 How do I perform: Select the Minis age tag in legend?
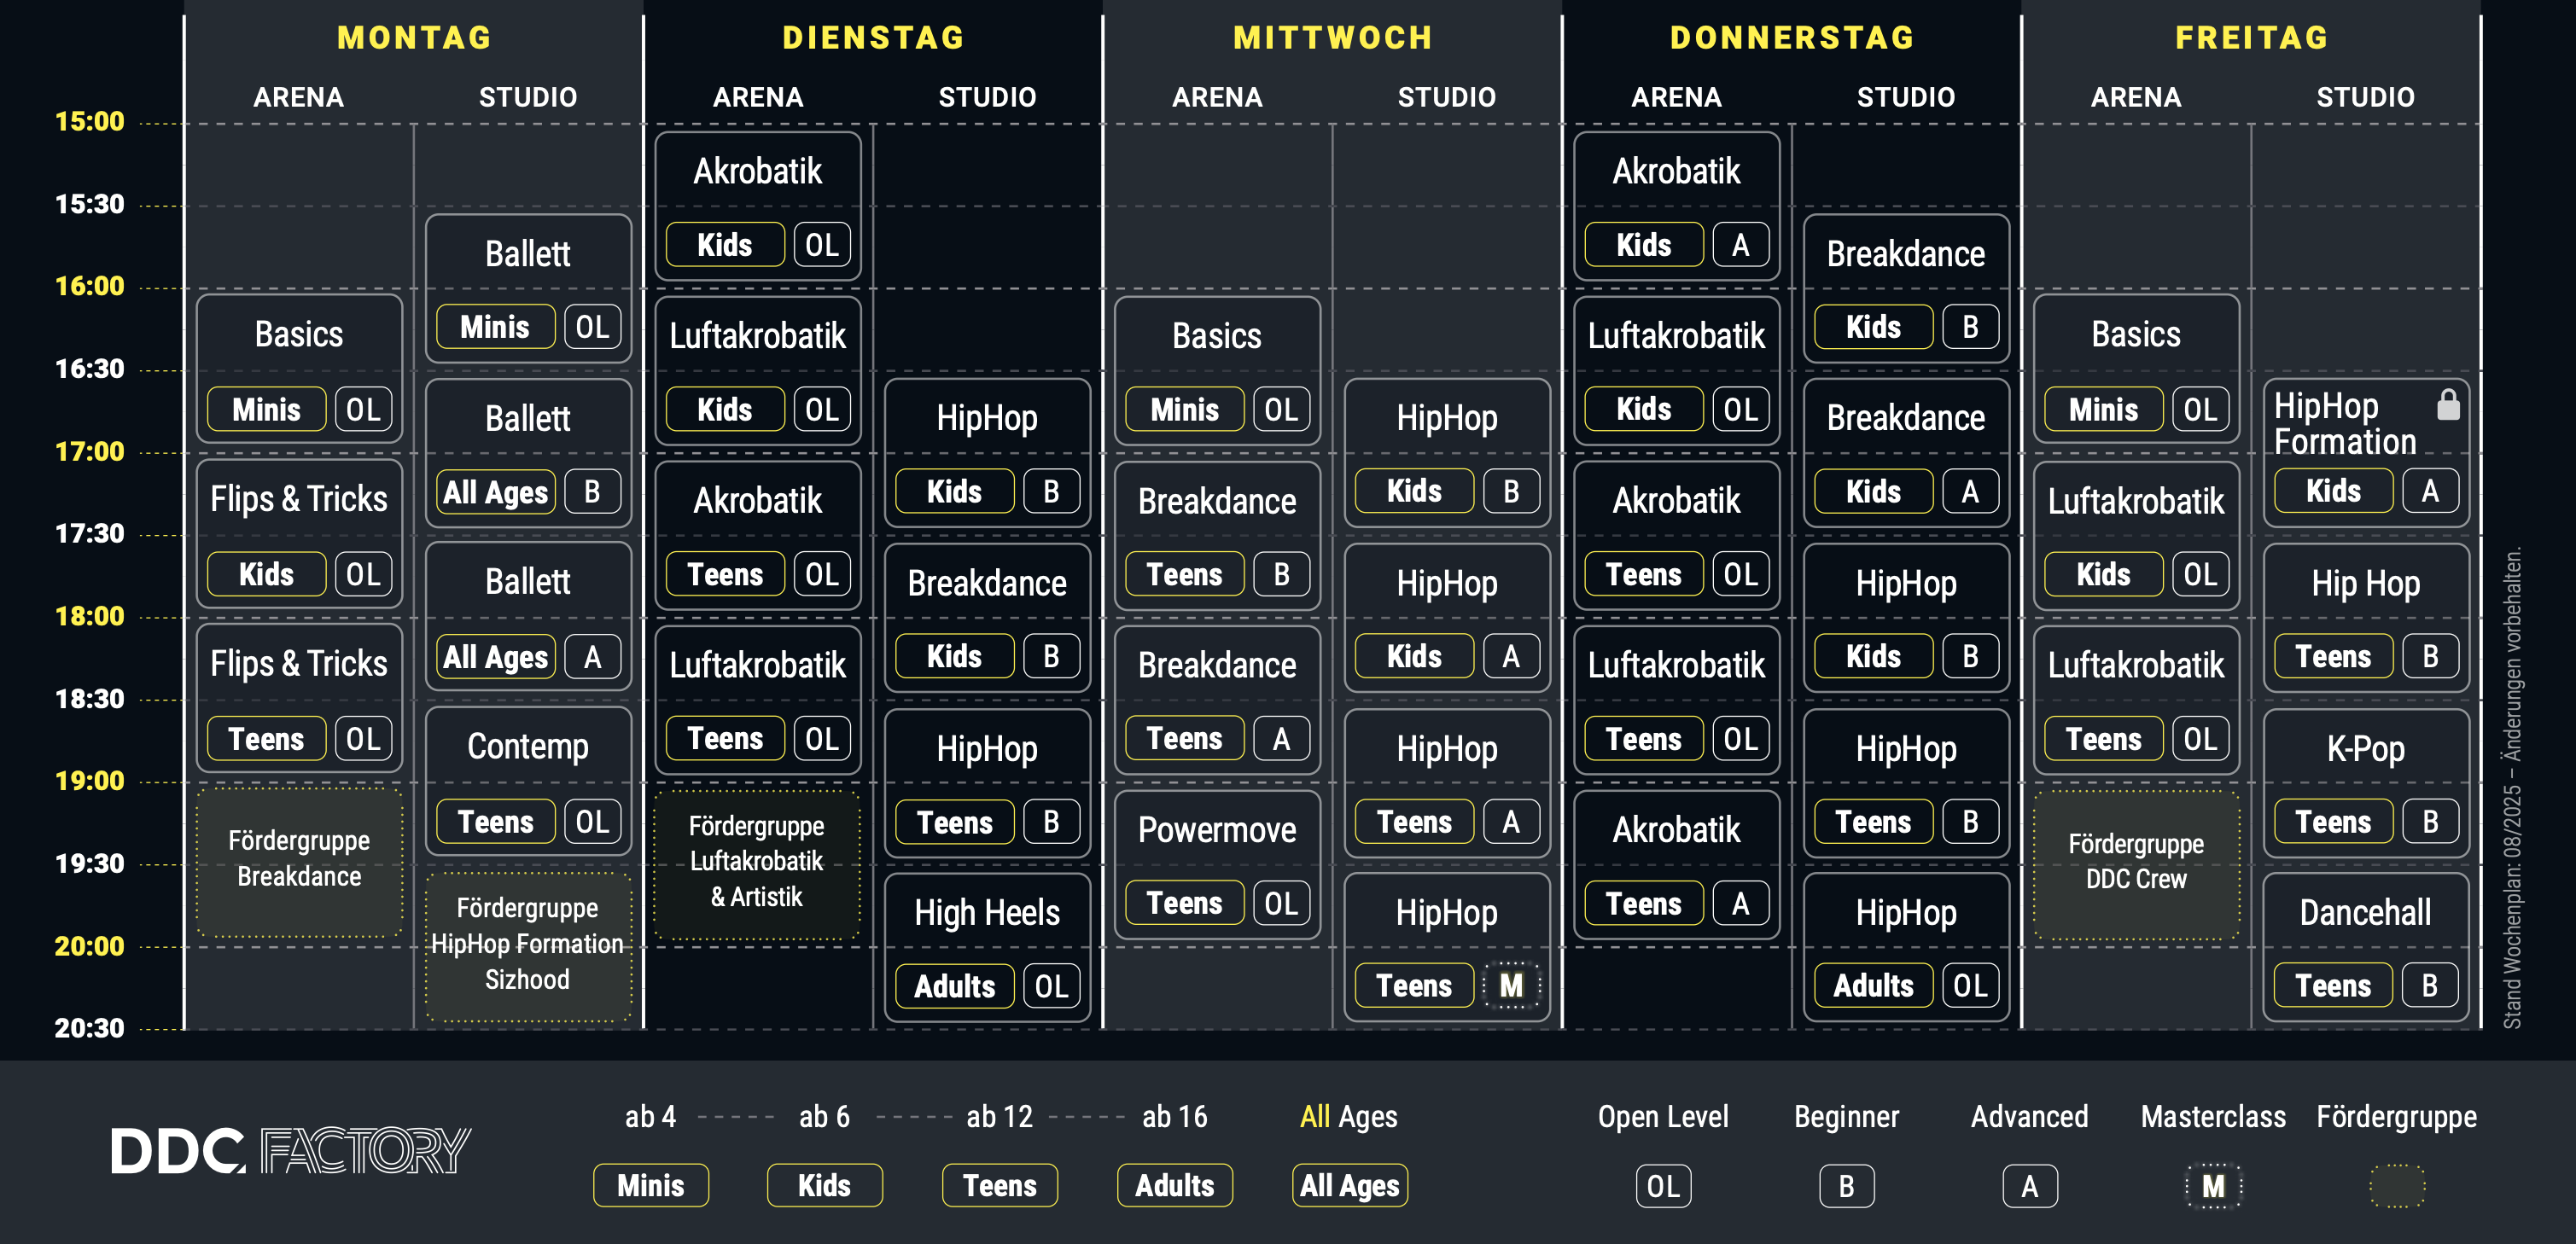tap(651, 1185)
